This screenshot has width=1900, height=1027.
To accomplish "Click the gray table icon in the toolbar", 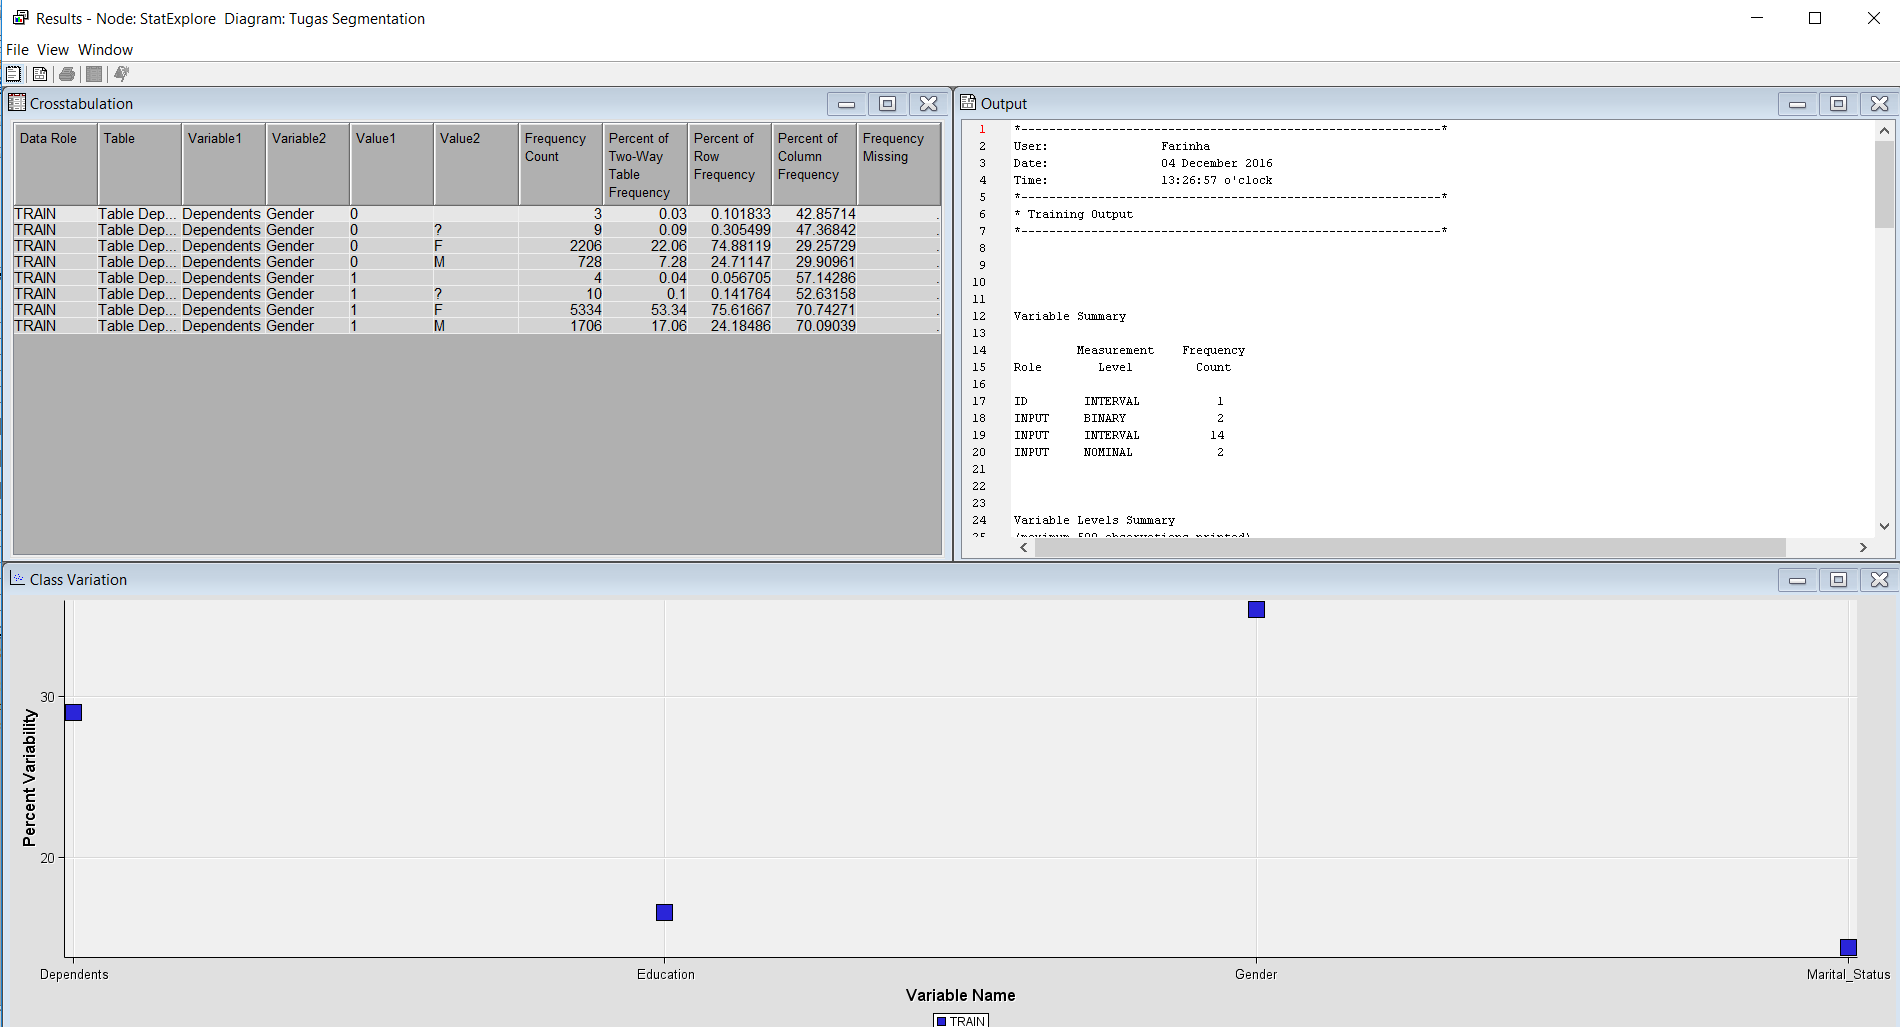I will tap(94, 74).
